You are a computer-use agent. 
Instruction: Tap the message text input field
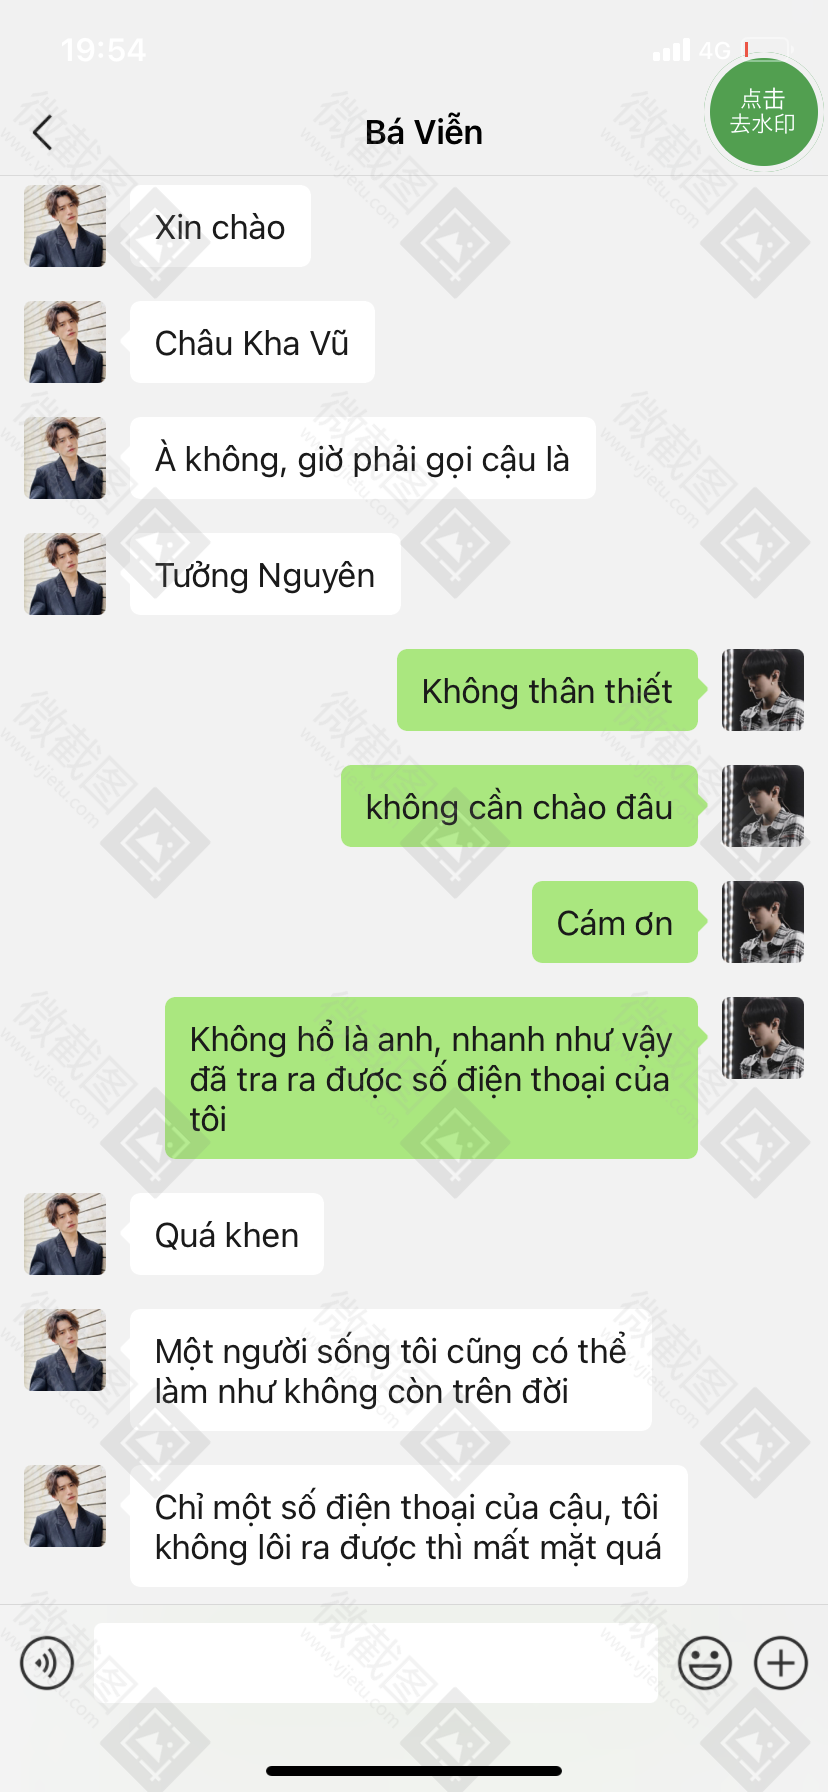pos(376,1663)
